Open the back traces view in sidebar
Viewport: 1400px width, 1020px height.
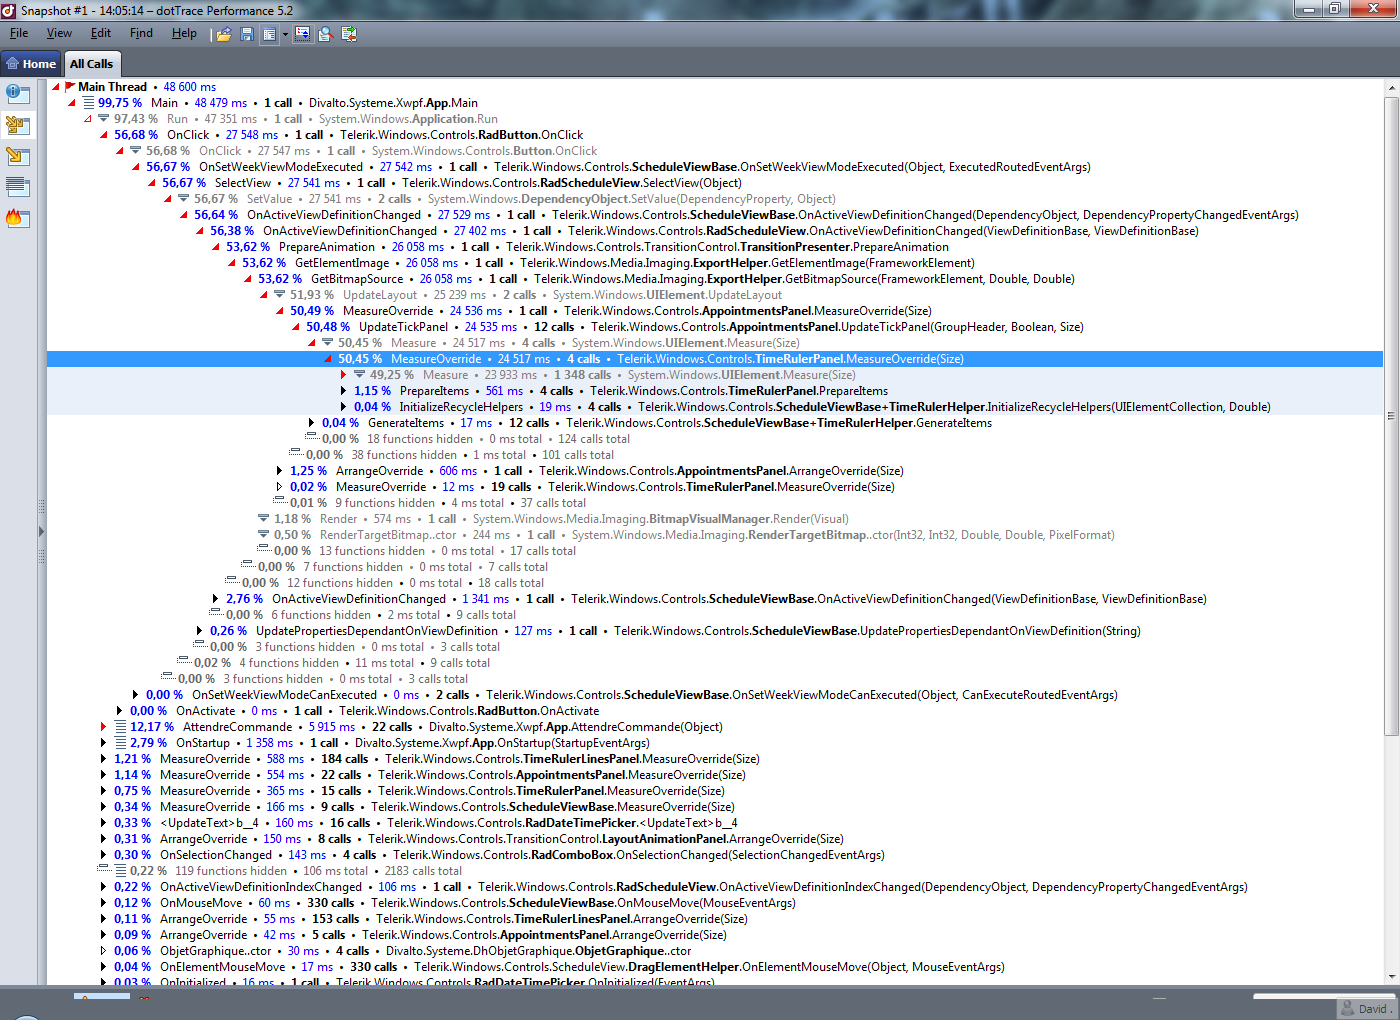18,156
